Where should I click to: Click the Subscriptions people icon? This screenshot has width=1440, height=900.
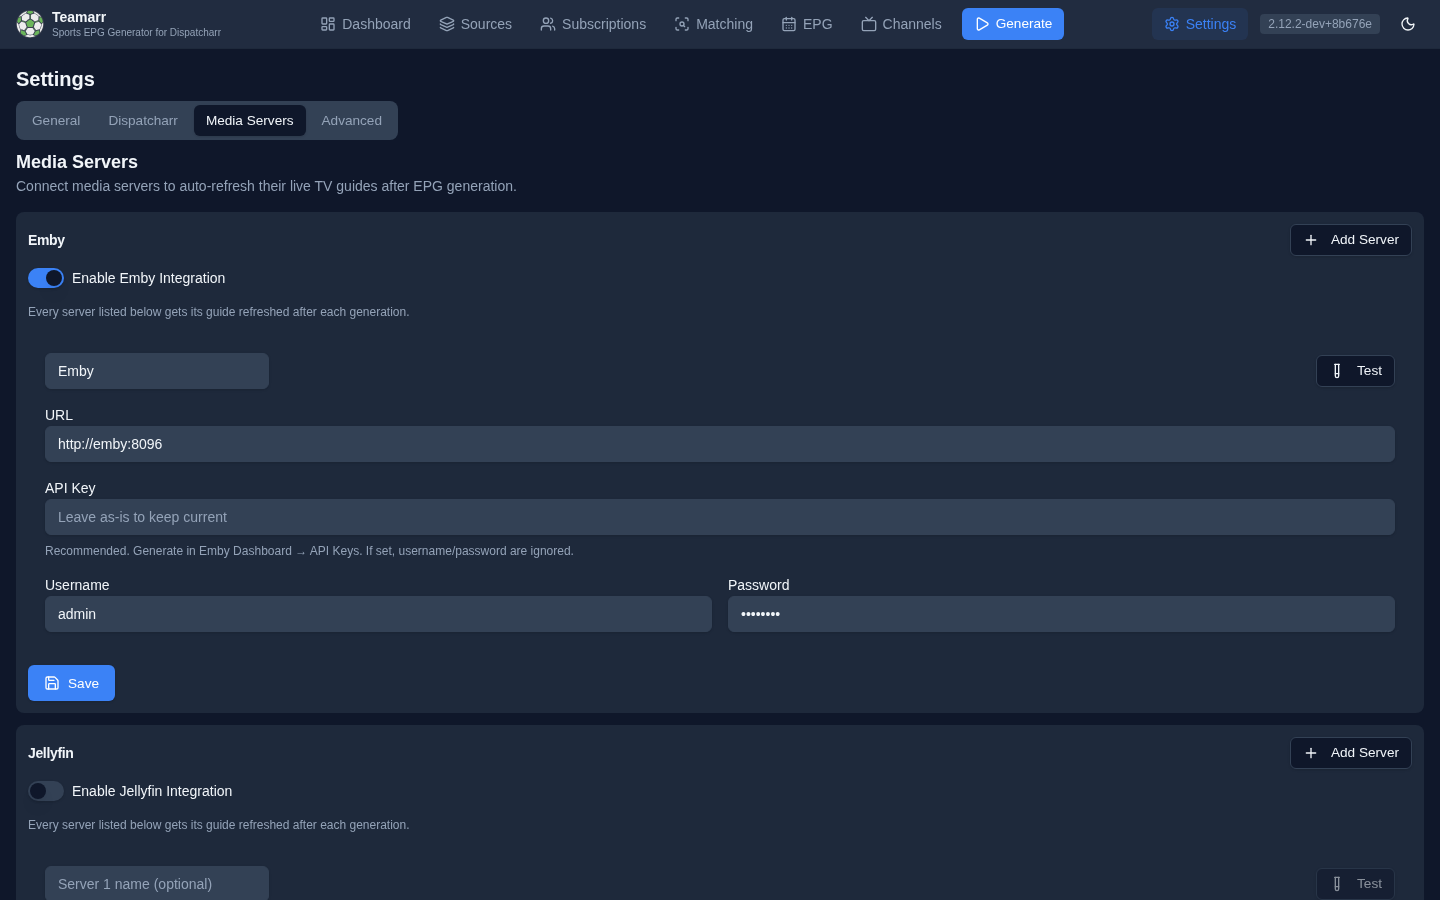point(548,24)
